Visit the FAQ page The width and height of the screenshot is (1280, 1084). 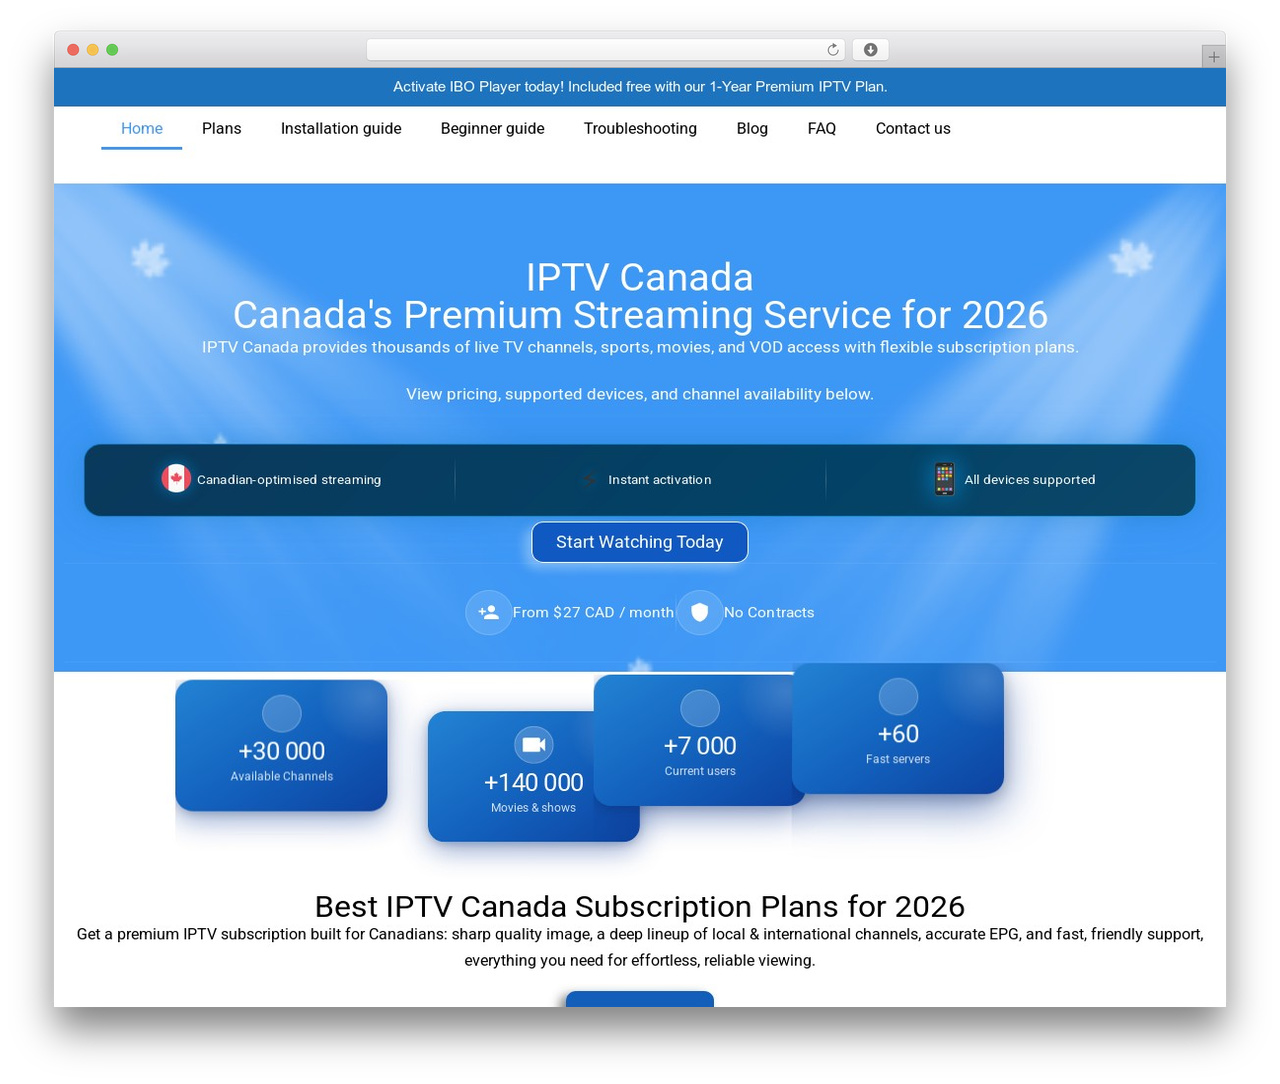pyautogui.click(x=822, y=129)
